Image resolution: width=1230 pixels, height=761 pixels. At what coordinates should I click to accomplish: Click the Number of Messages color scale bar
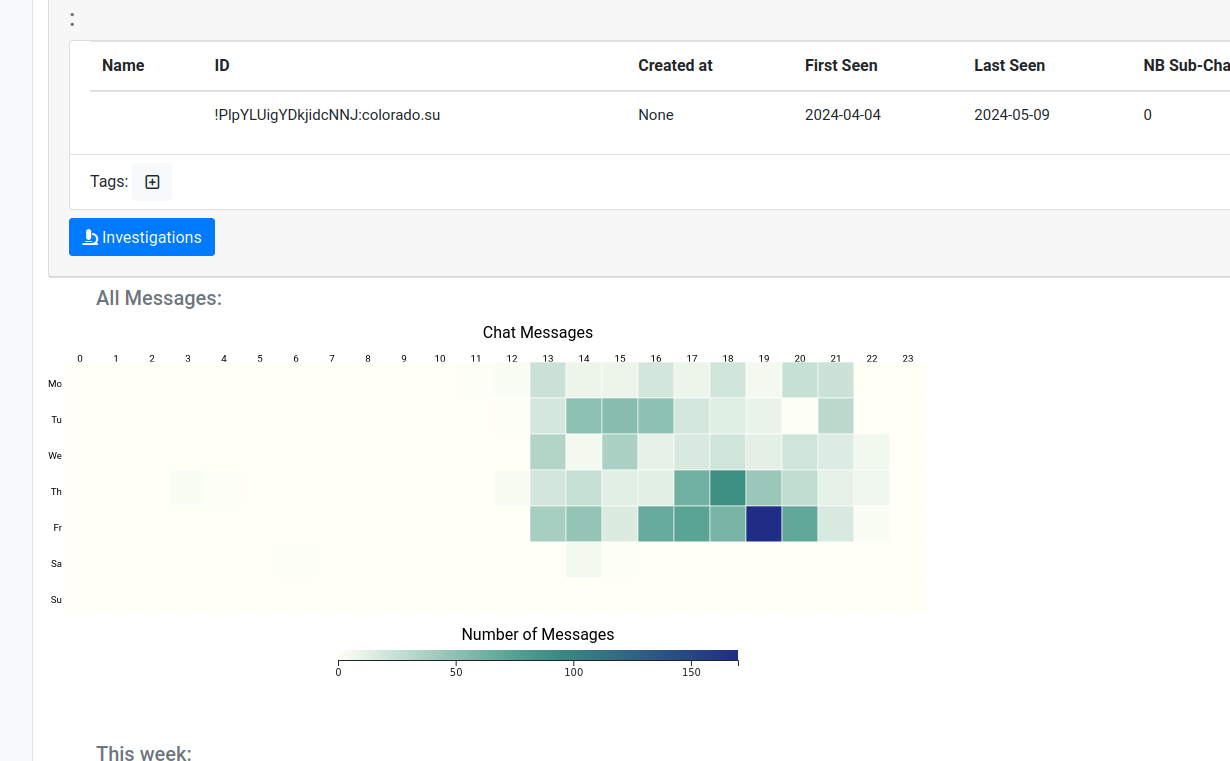(x=538, y=656)
